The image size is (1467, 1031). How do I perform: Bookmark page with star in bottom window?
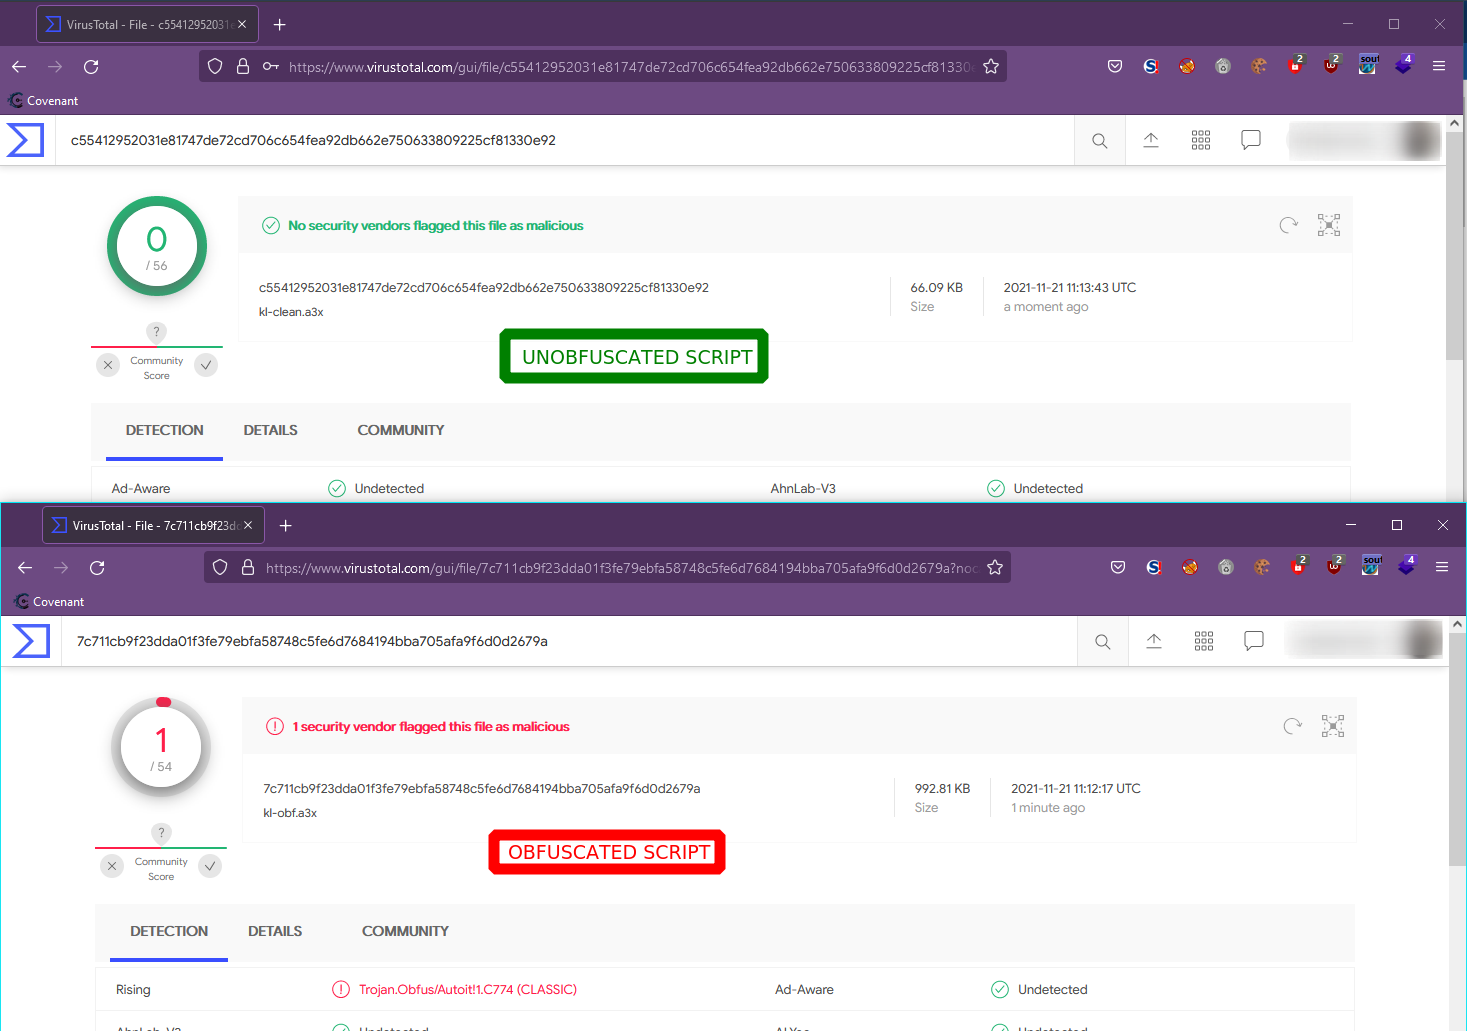(995, 567)
